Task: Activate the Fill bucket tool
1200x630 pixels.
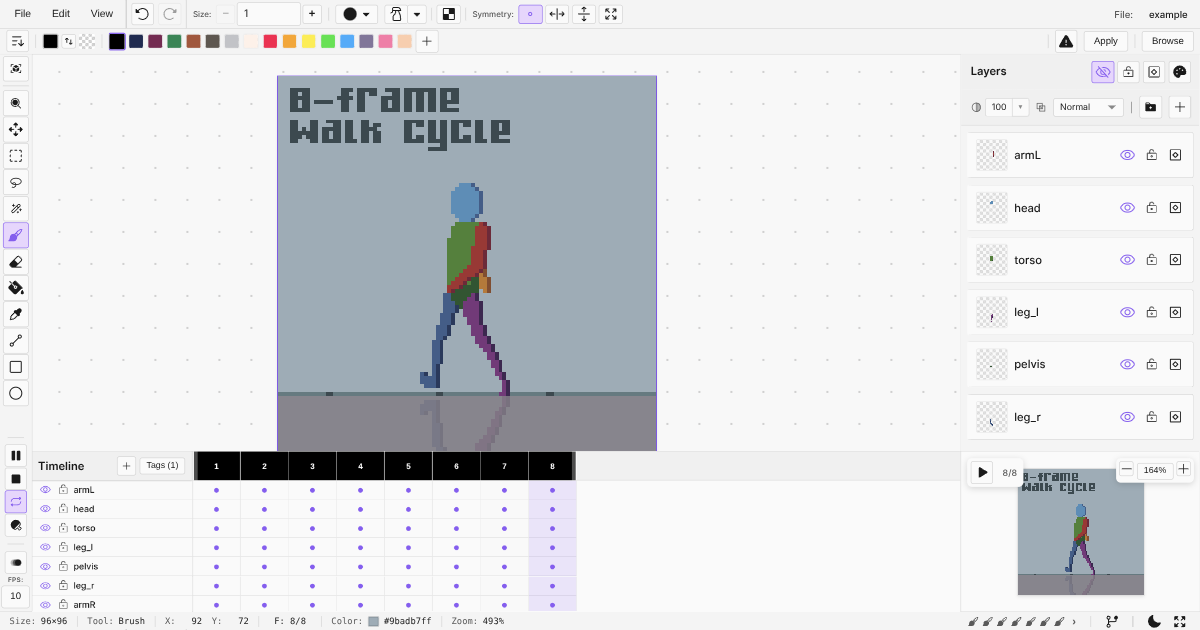Action: click(16, 288)
